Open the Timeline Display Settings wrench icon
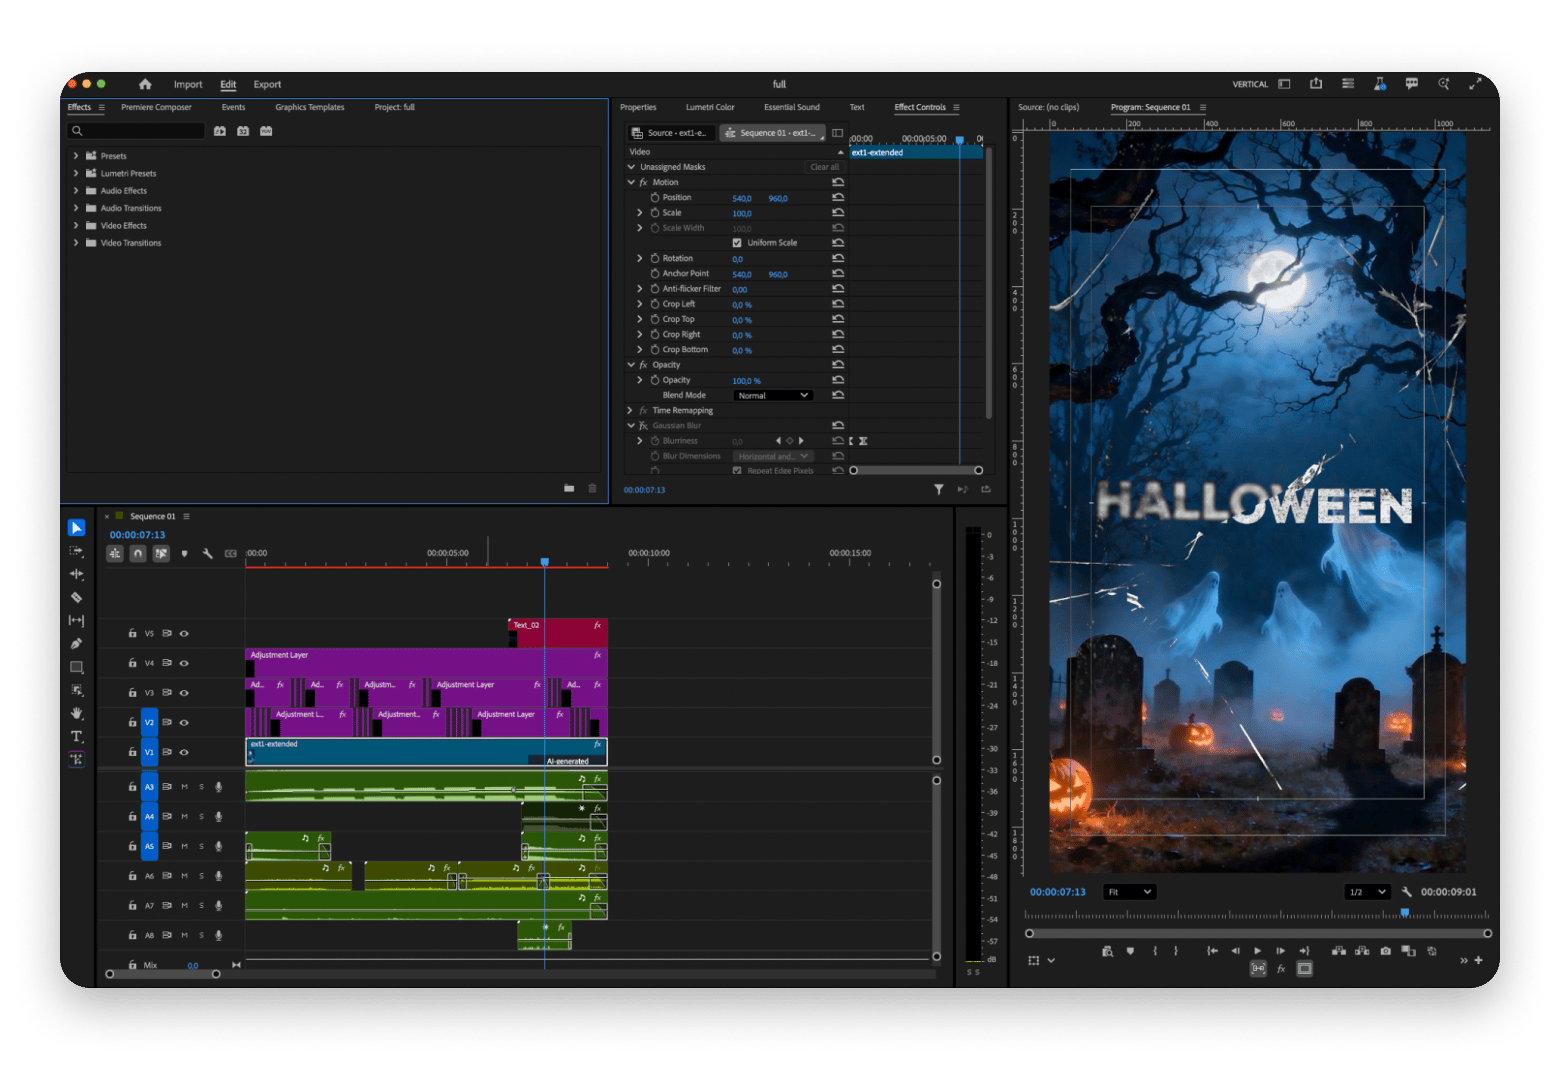 coord(208,553)
